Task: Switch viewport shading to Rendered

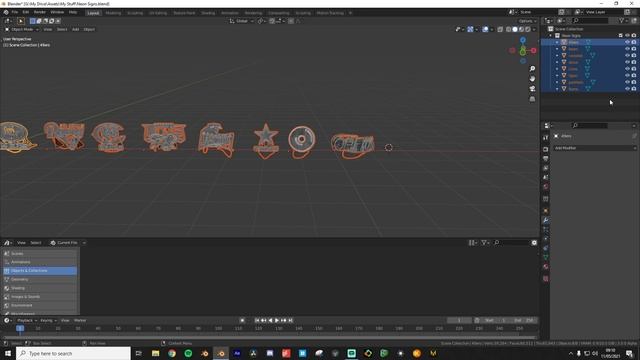Action: (528, 29)
